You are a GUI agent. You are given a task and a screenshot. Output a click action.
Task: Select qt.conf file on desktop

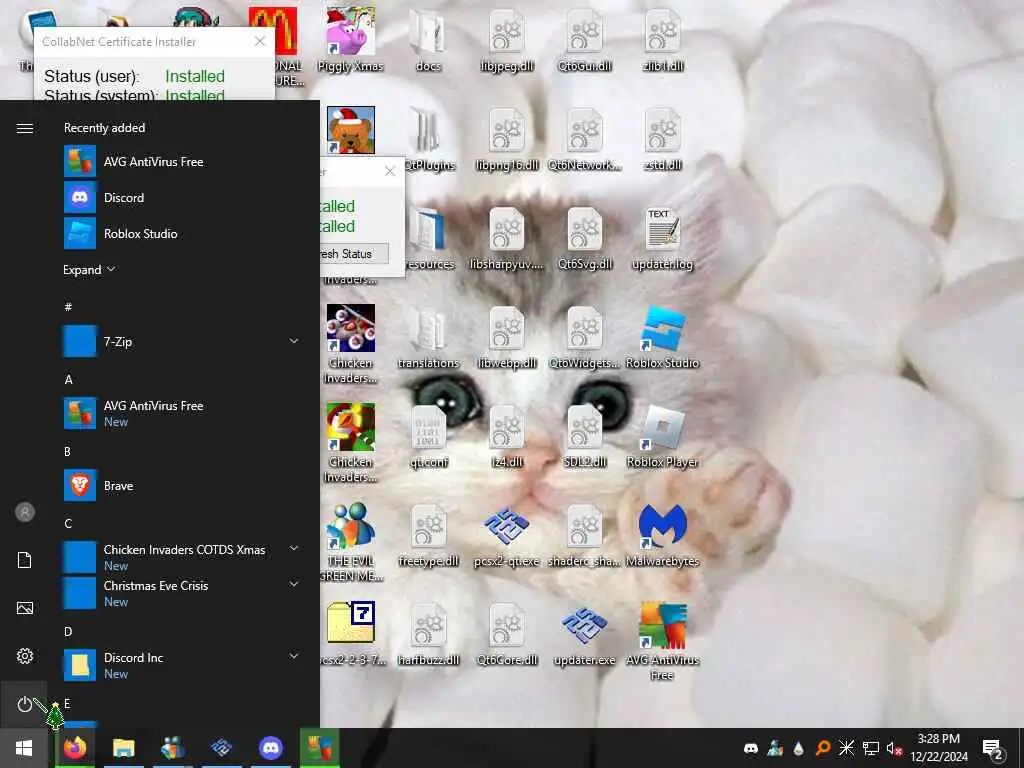pos(428,436)
